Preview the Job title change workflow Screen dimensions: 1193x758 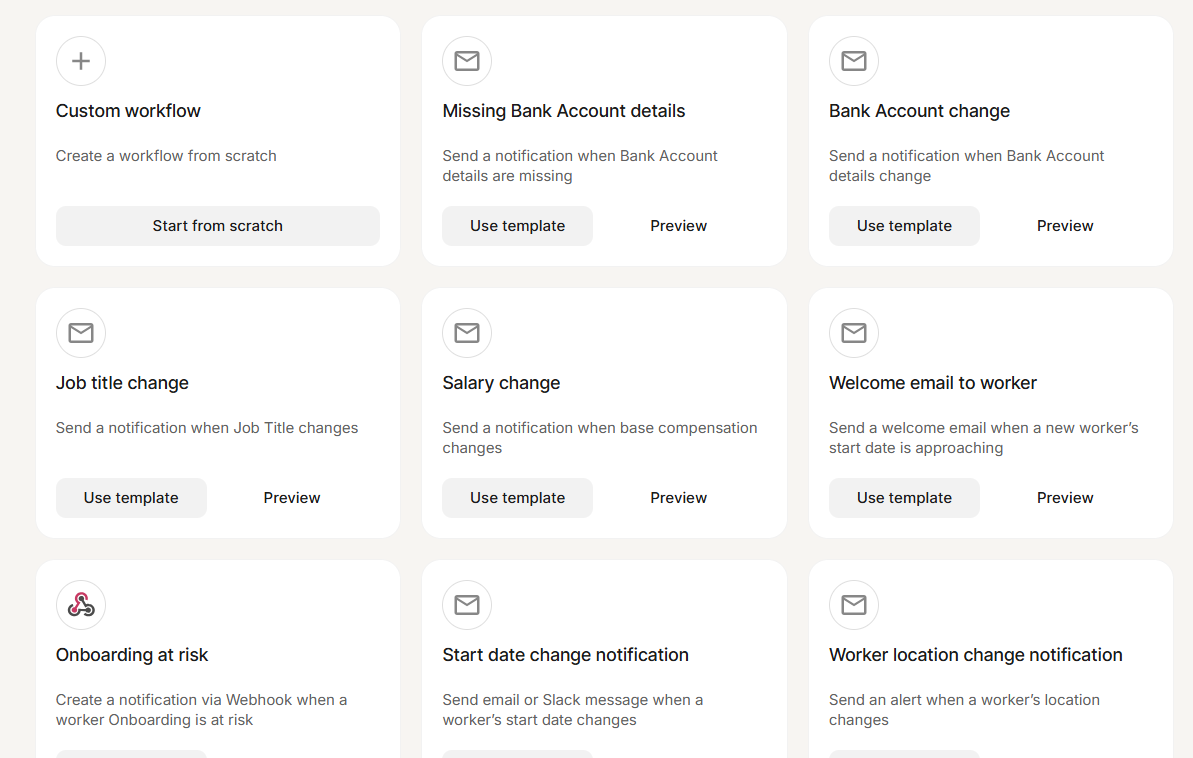(x=291, y=497)
